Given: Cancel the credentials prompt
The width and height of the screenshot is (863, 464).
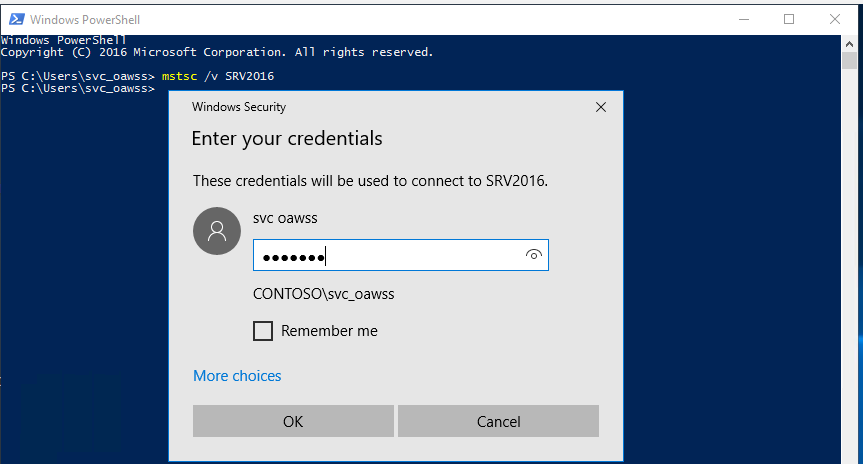Looking at the screenshot, I should click(x=498, y=421).
